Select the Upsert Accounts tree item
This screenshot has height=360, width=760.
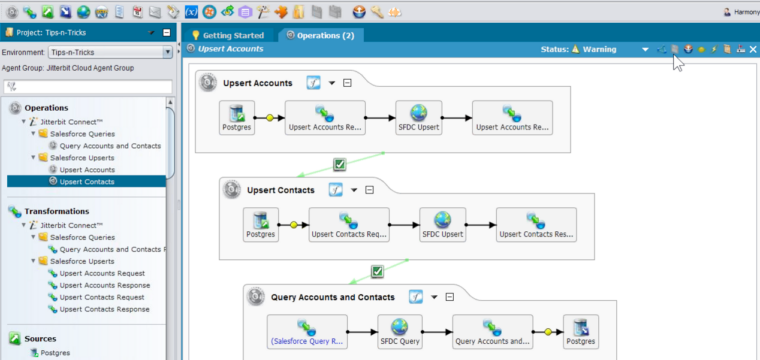(87, 170)
